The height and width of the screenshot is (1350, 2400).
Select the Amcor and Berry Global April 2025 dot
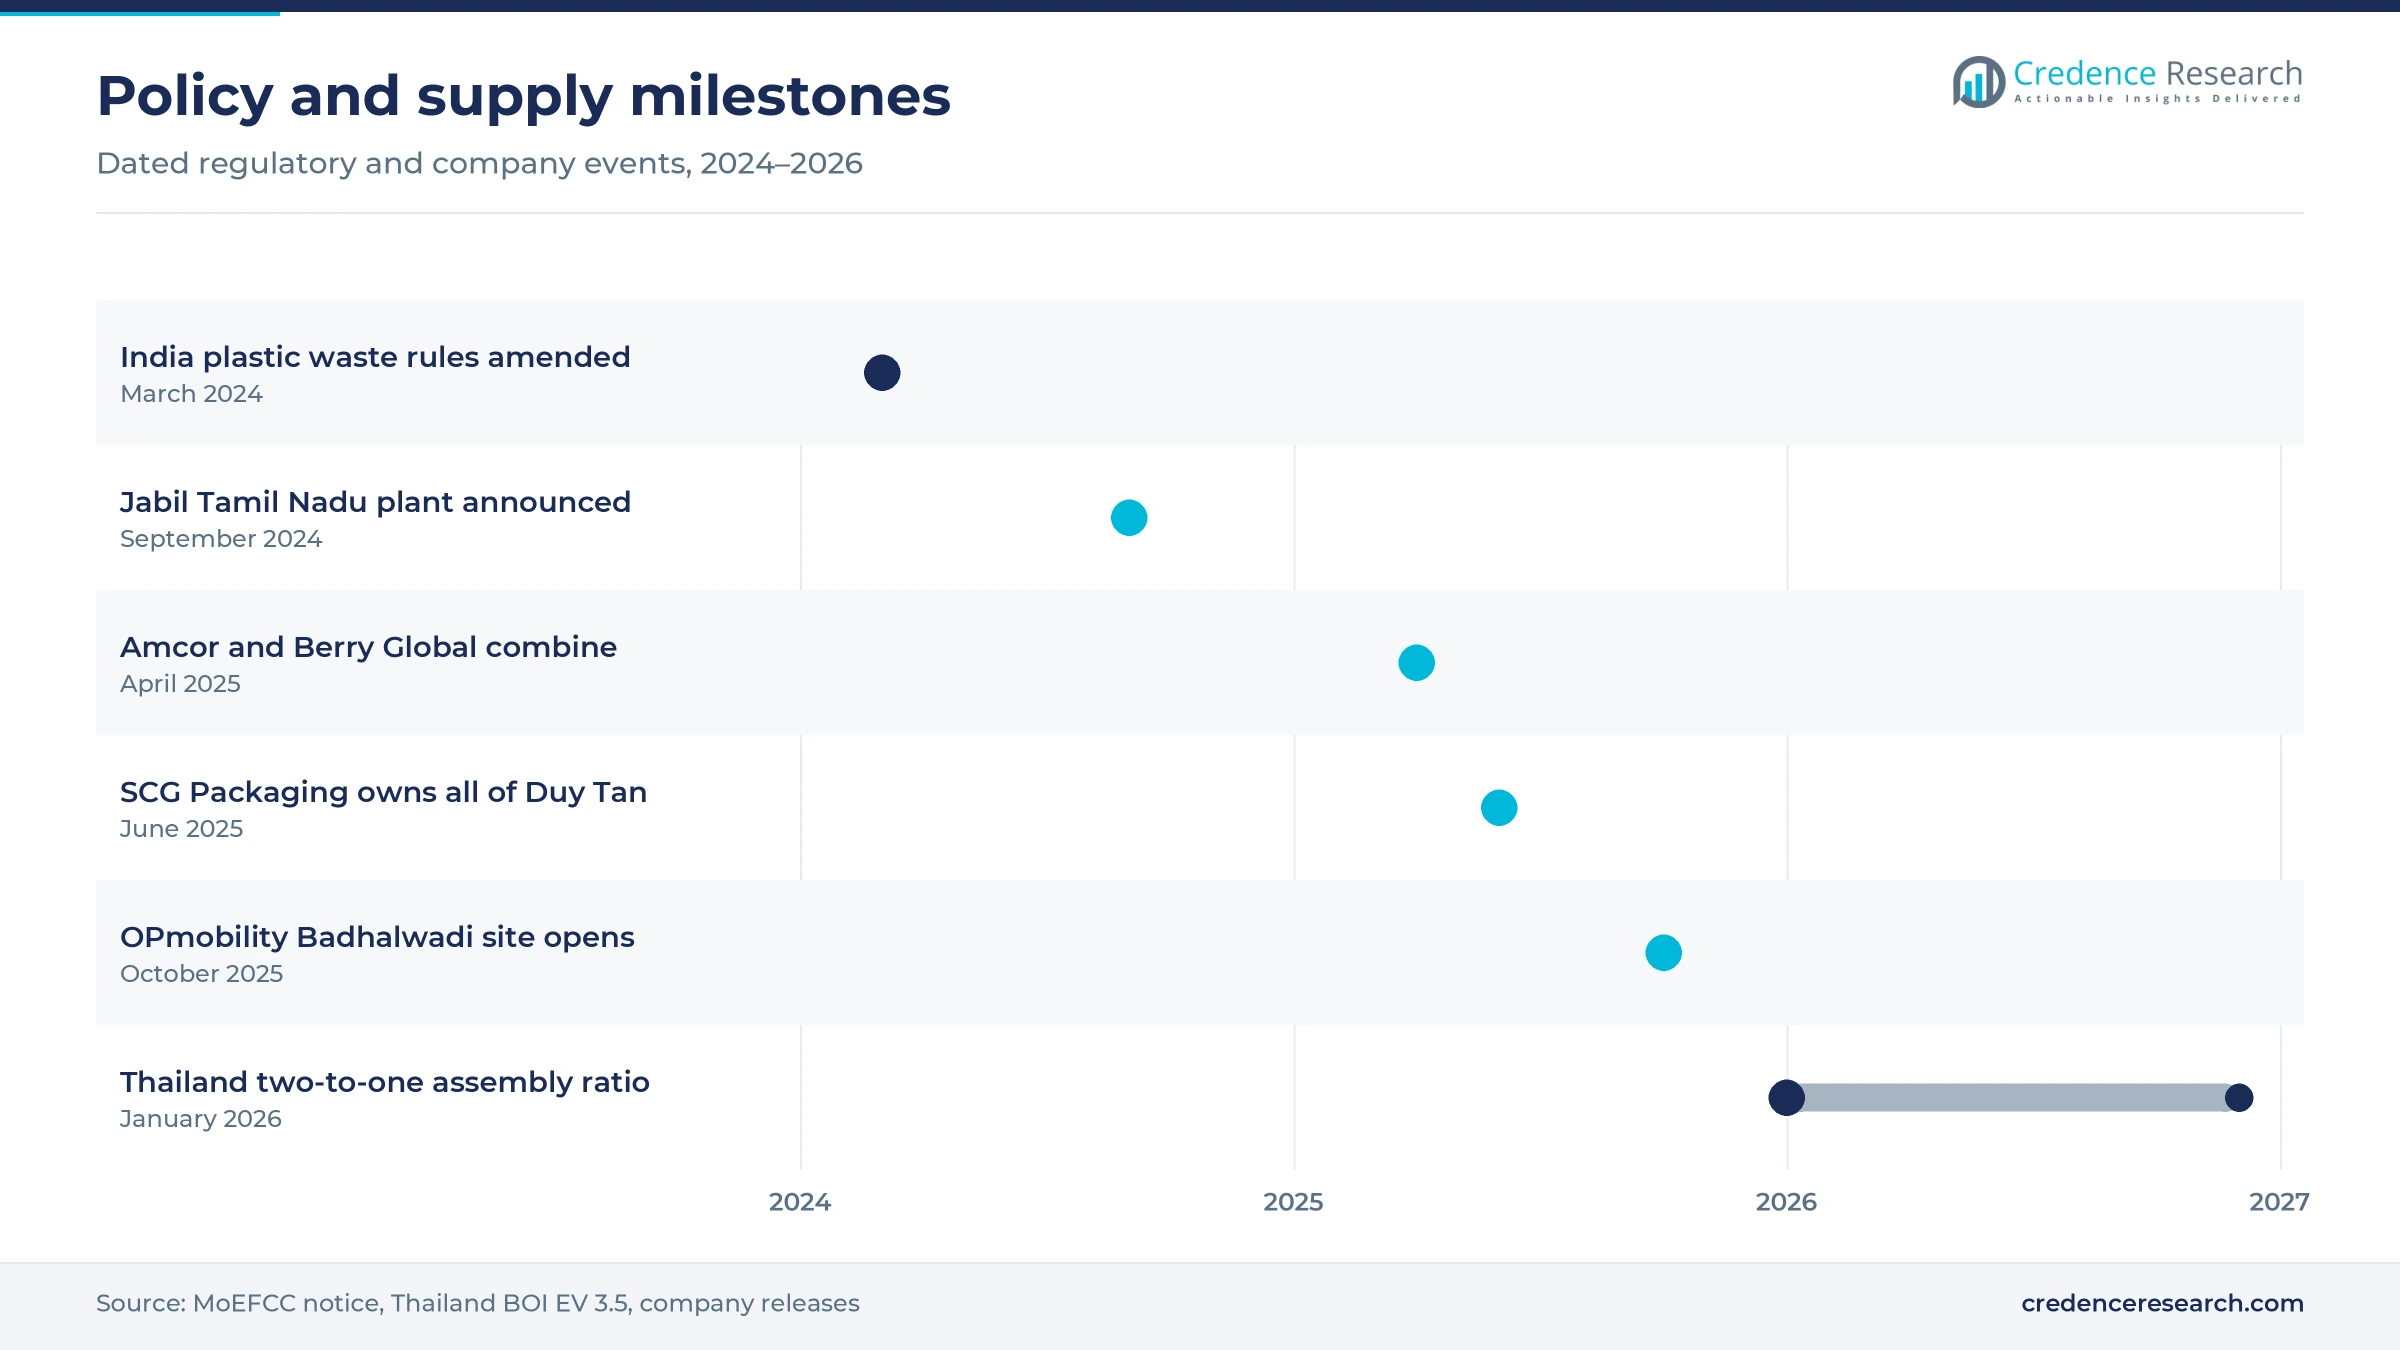point(1416,663)
